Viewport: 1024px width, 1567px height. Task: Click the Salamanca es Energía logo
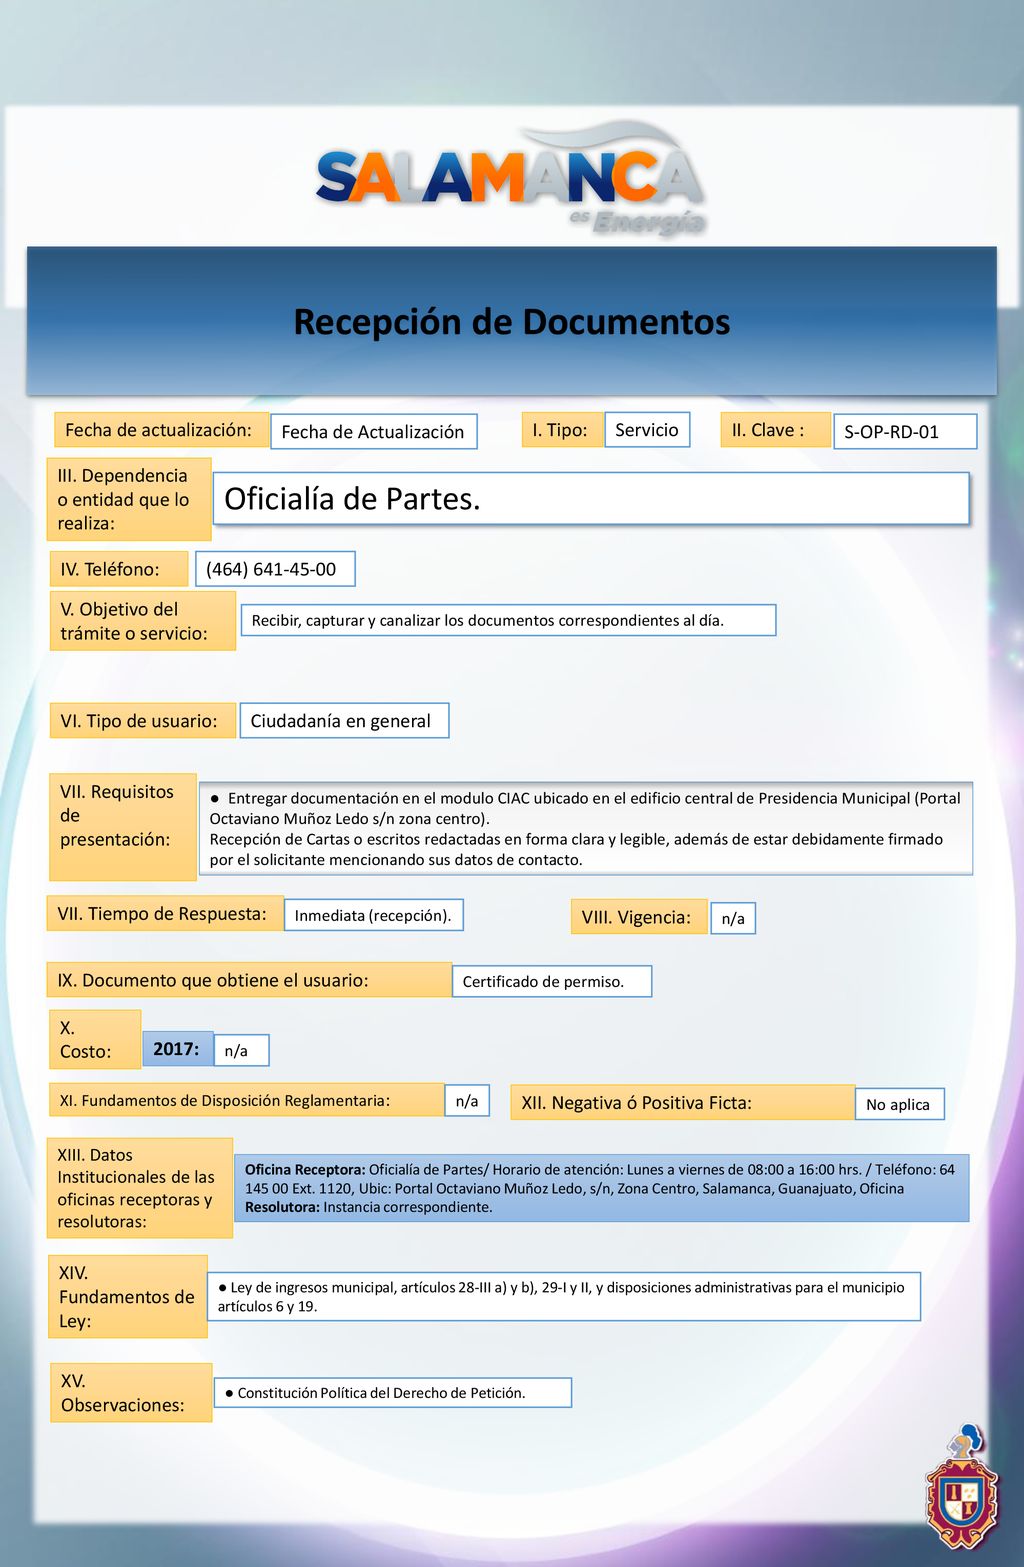click(511, 179)
